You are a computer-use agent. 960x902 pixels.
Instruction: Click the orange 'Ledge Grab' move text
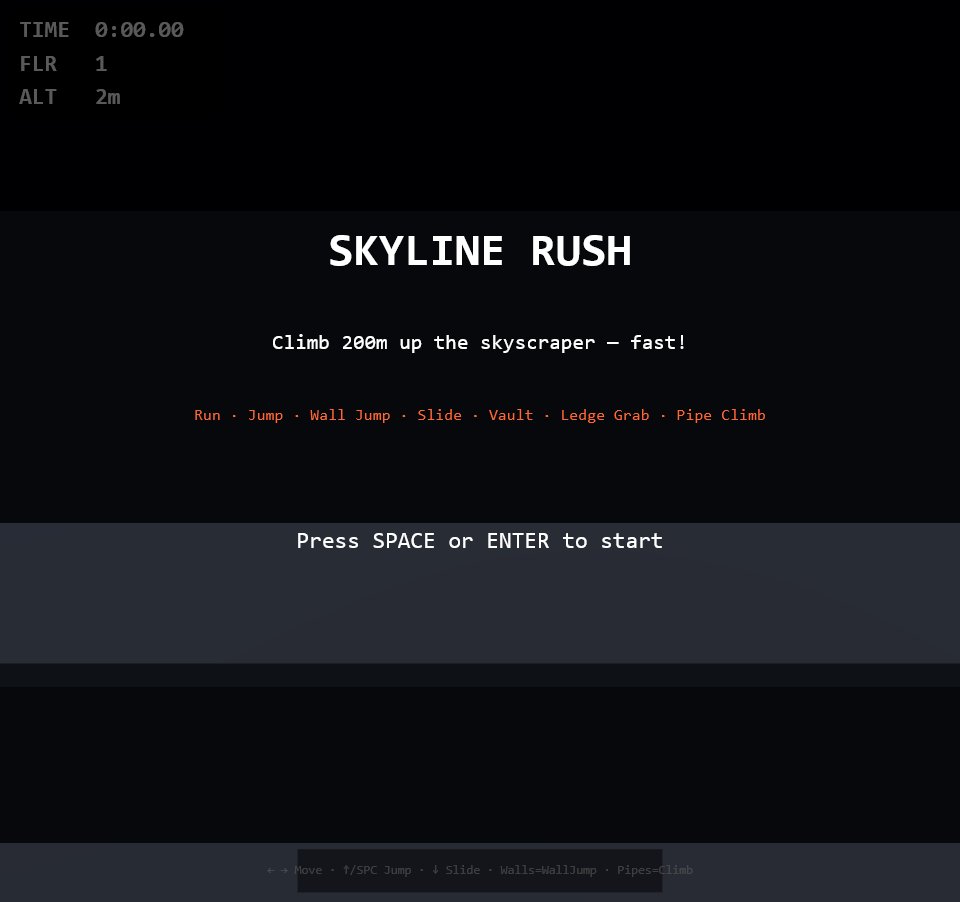[x=605, y=415]
